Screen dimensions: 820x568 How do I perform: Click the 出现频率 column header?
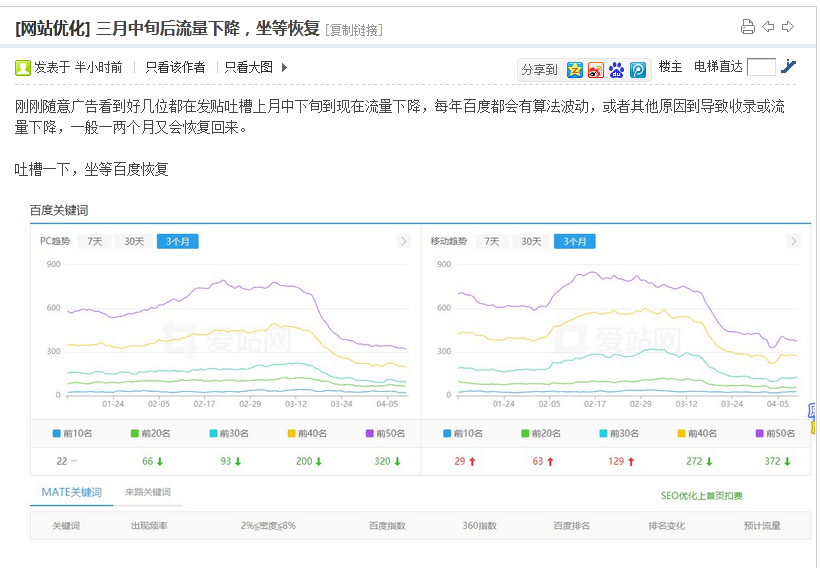[x=149, y=526]
